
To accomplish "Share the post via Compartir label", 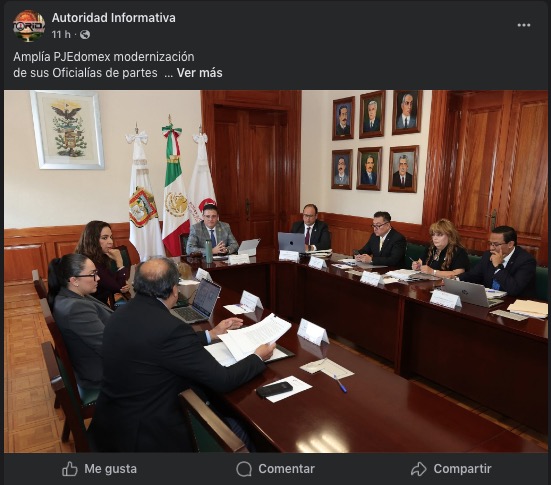I will coord(462,469).
